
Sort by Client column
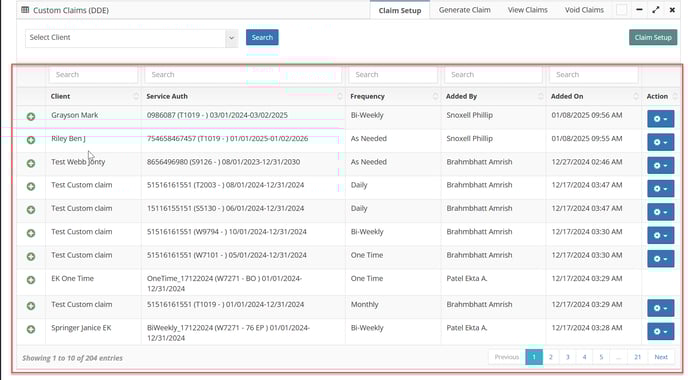[93, 96]
